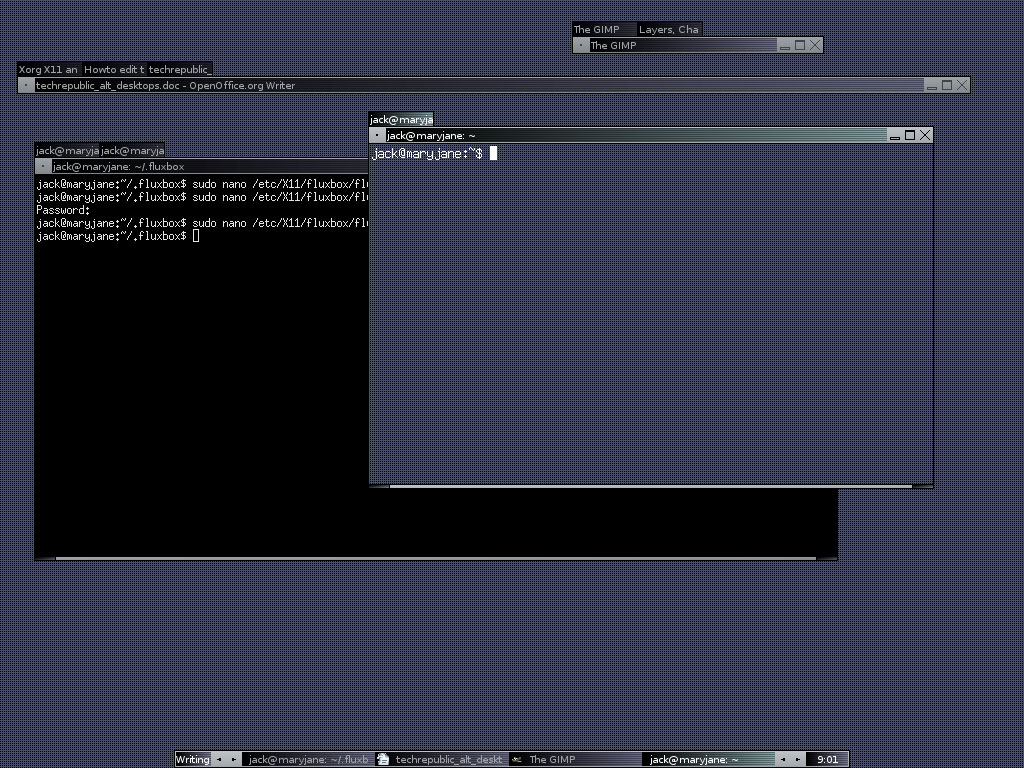Toggle sticky dot on ~/.fluxbox terminal titlebar
The image size is (1024, 768).
pos(43,167)
